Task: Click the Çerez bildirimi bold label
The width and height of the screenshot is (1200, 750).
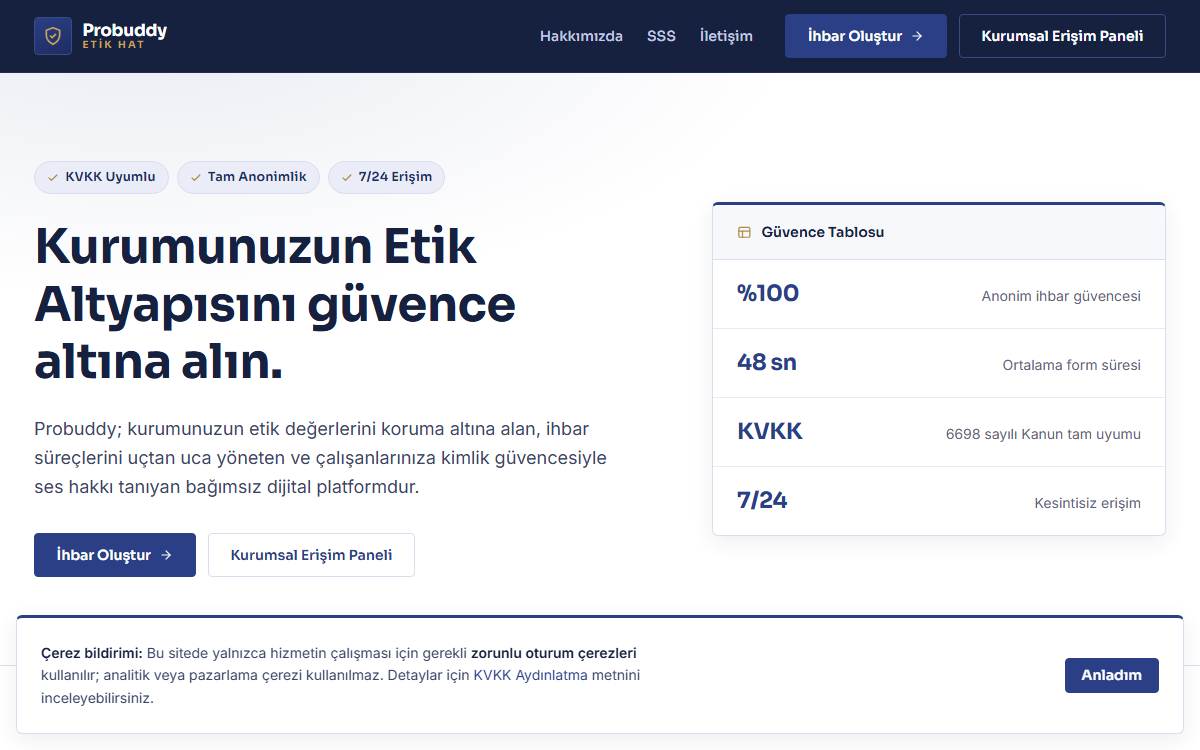Action: click(x=92, y=653)
